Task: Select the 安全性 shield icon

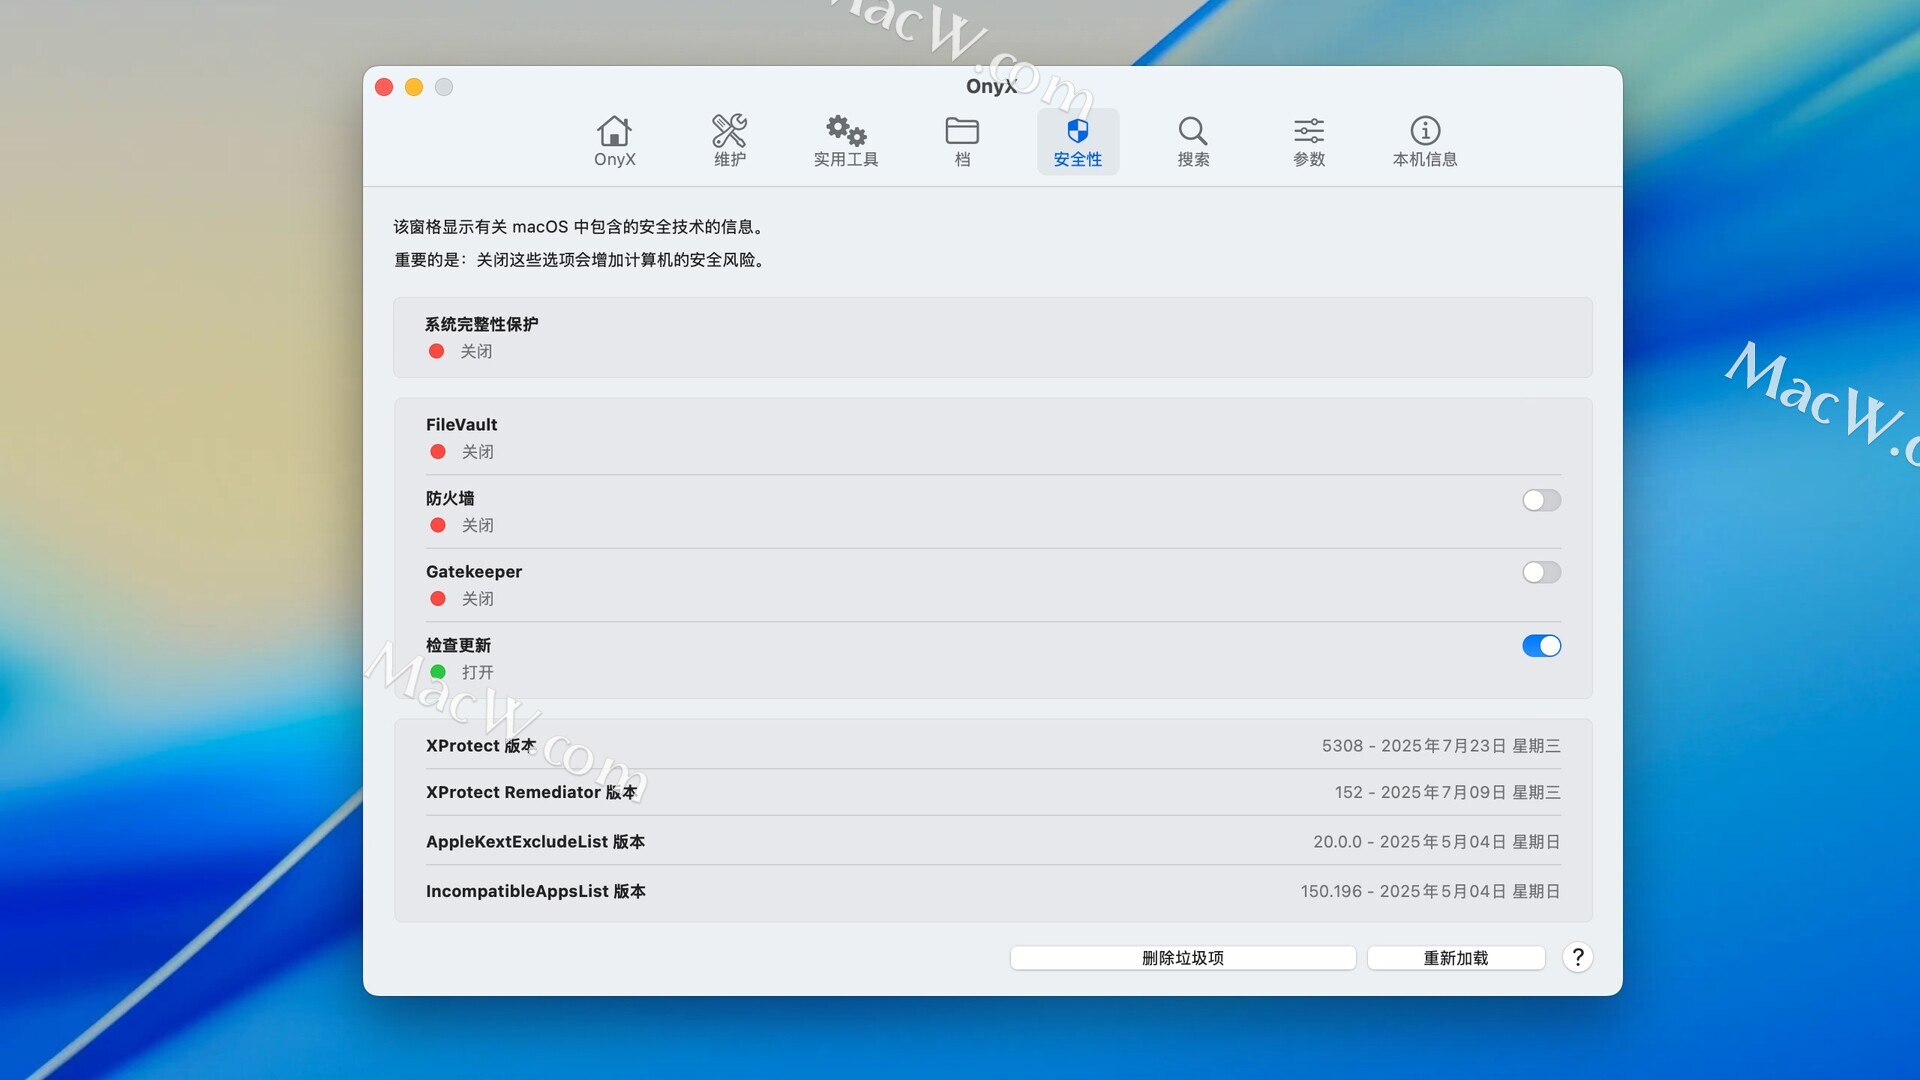Action: pyautogui.click(x=1077, y=141)
